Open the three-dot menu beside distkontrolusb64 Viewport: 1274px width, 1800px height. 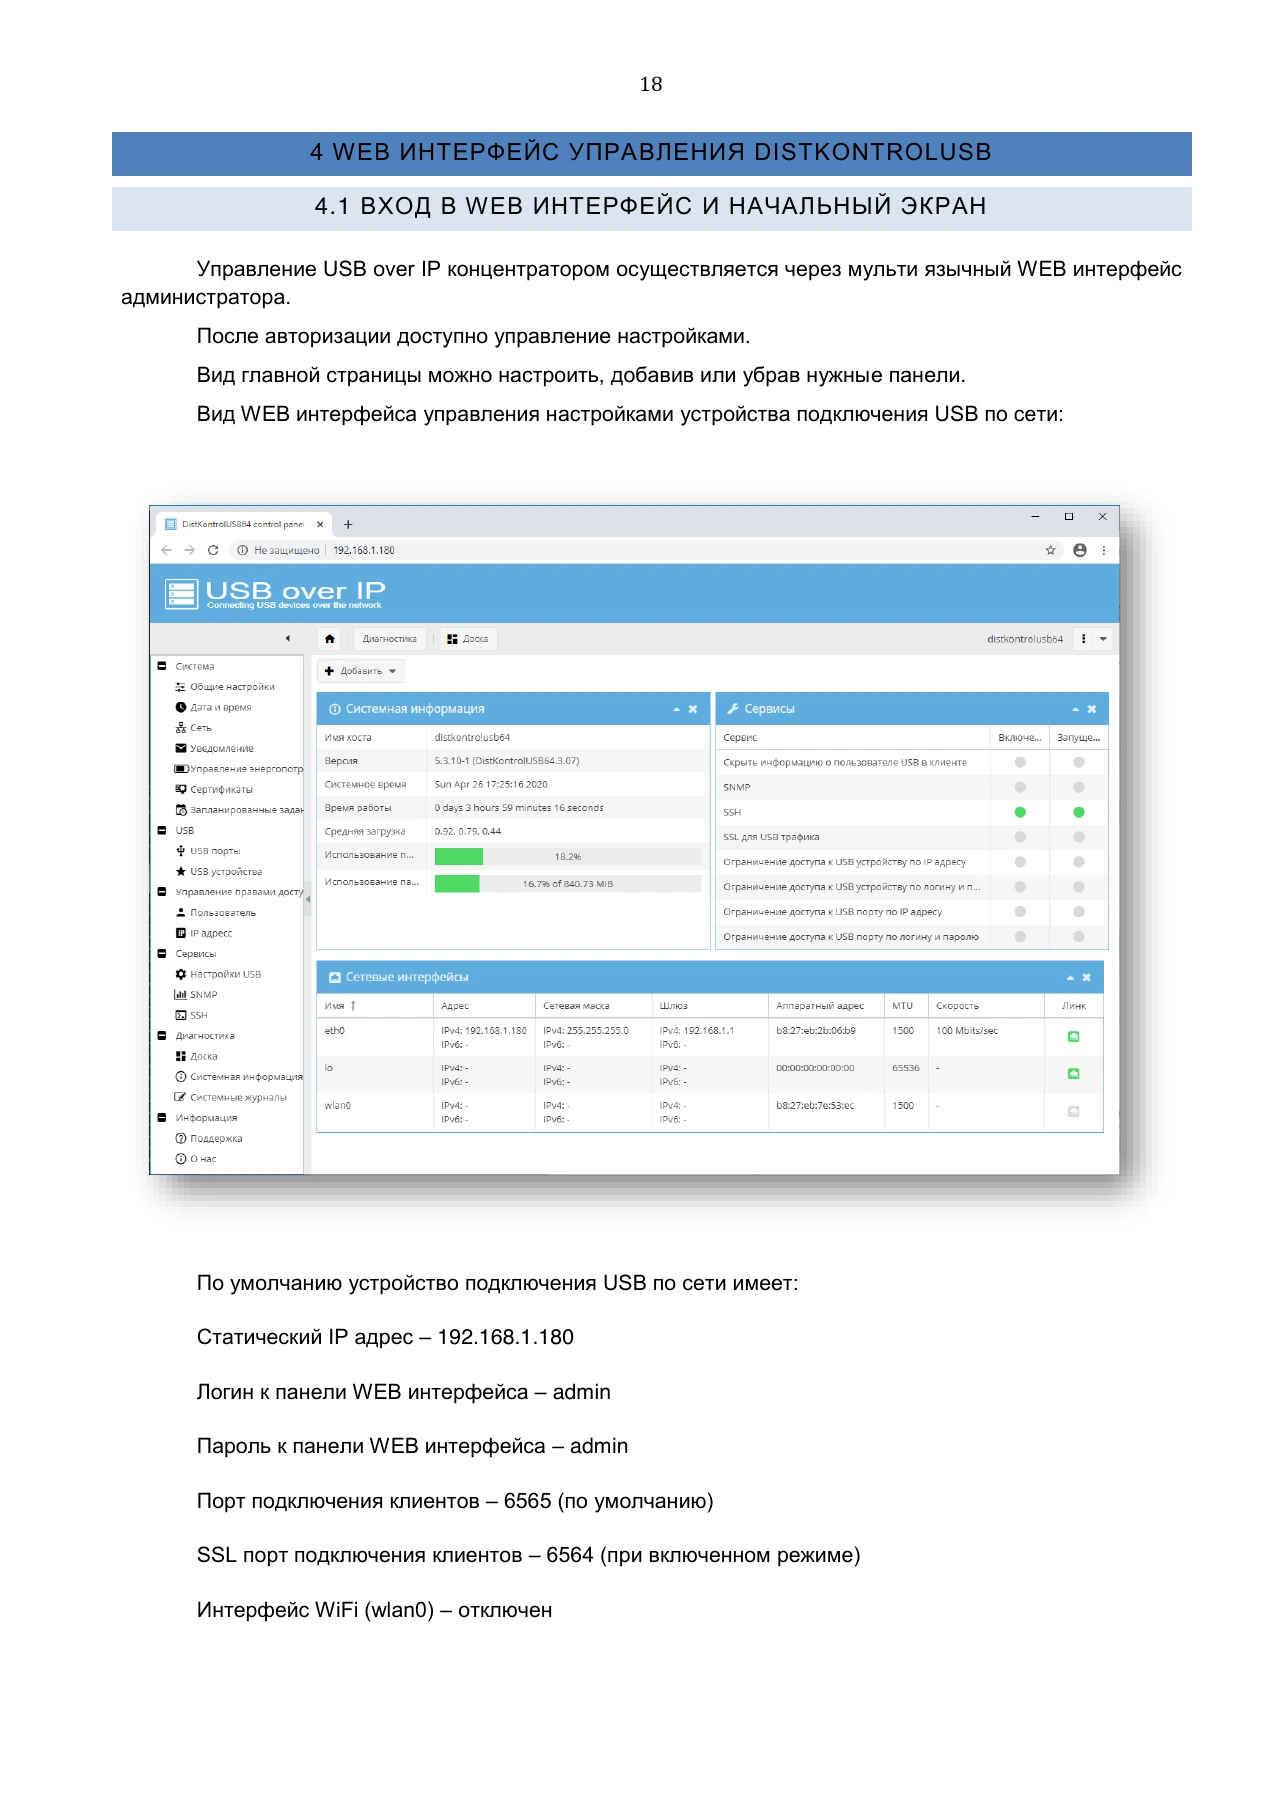point(1084,639)
